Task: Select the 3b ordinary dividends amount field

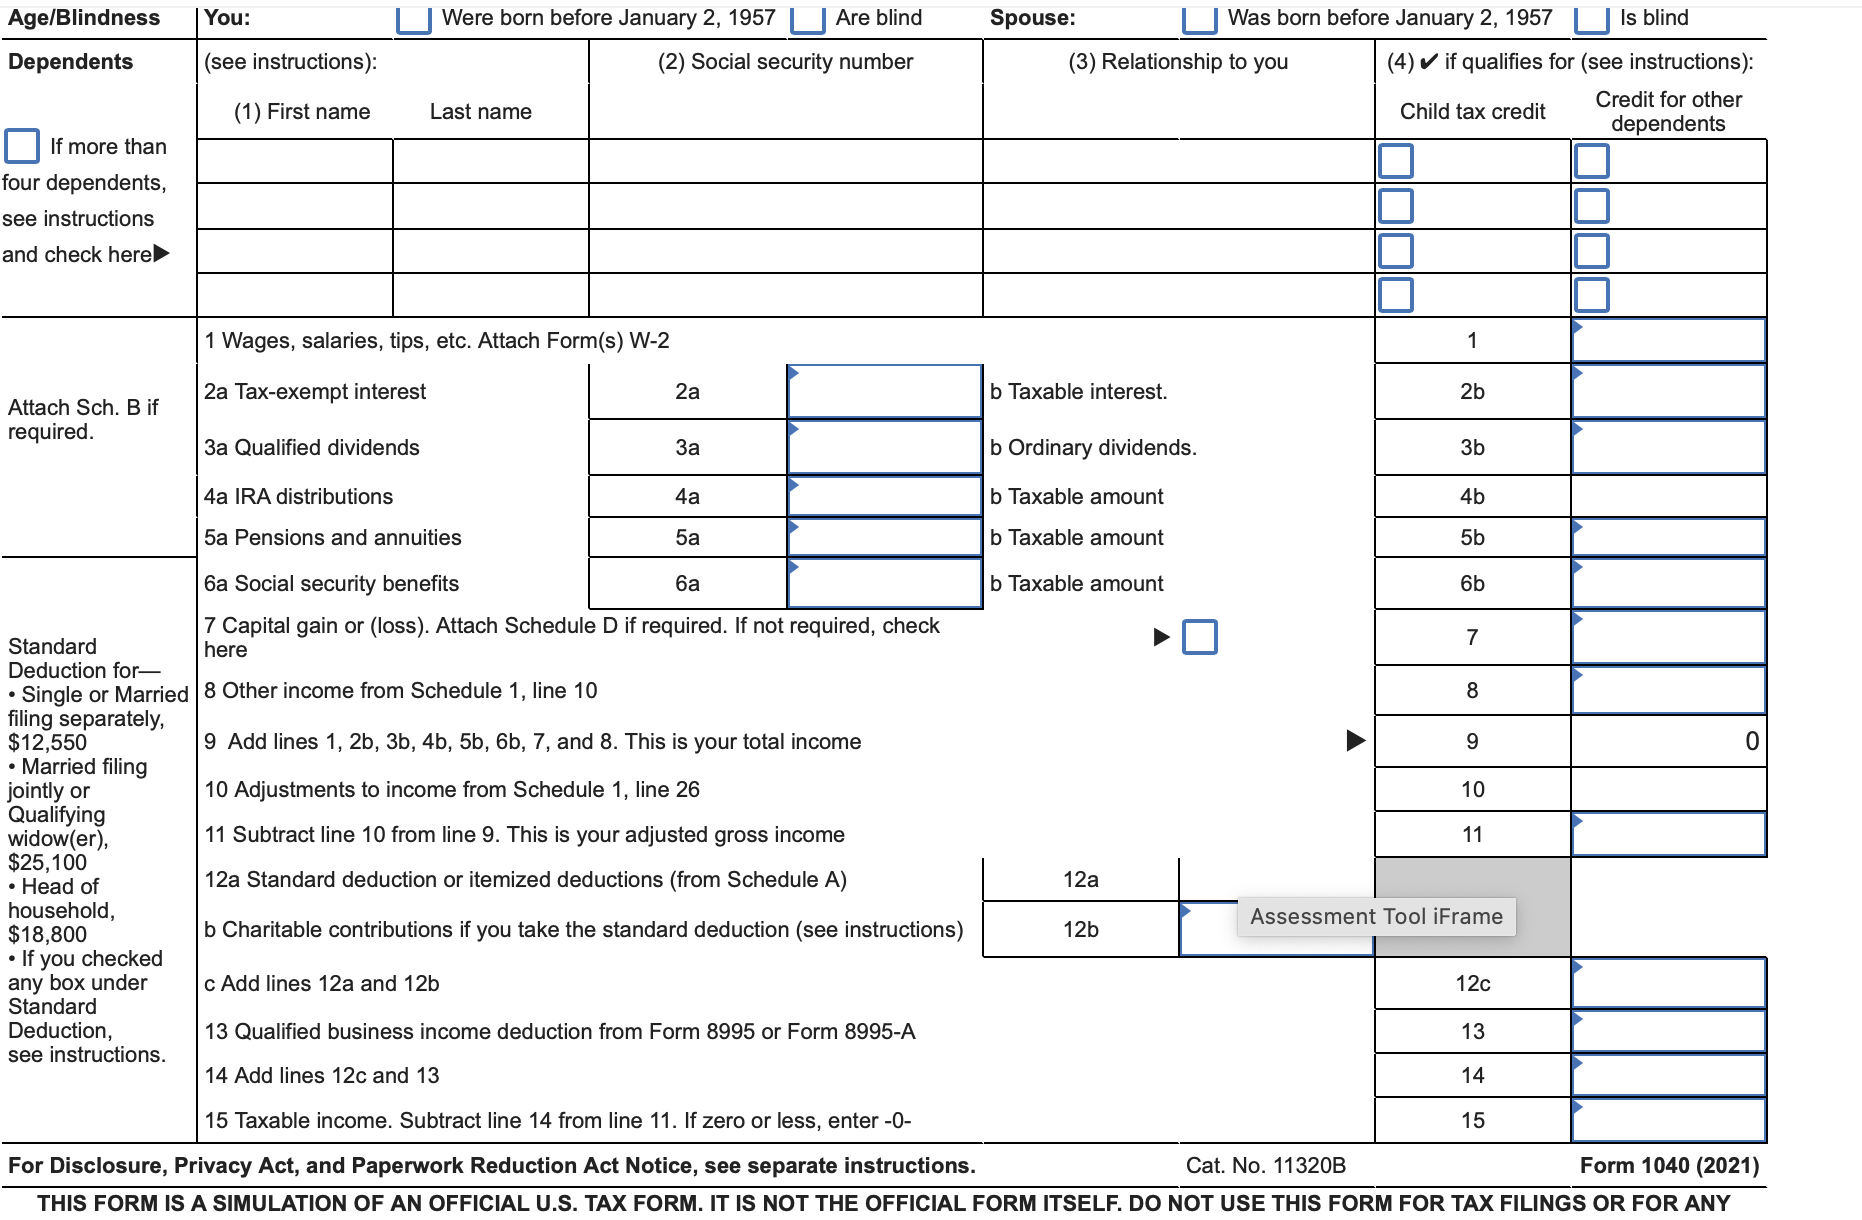Action: 1669,447
